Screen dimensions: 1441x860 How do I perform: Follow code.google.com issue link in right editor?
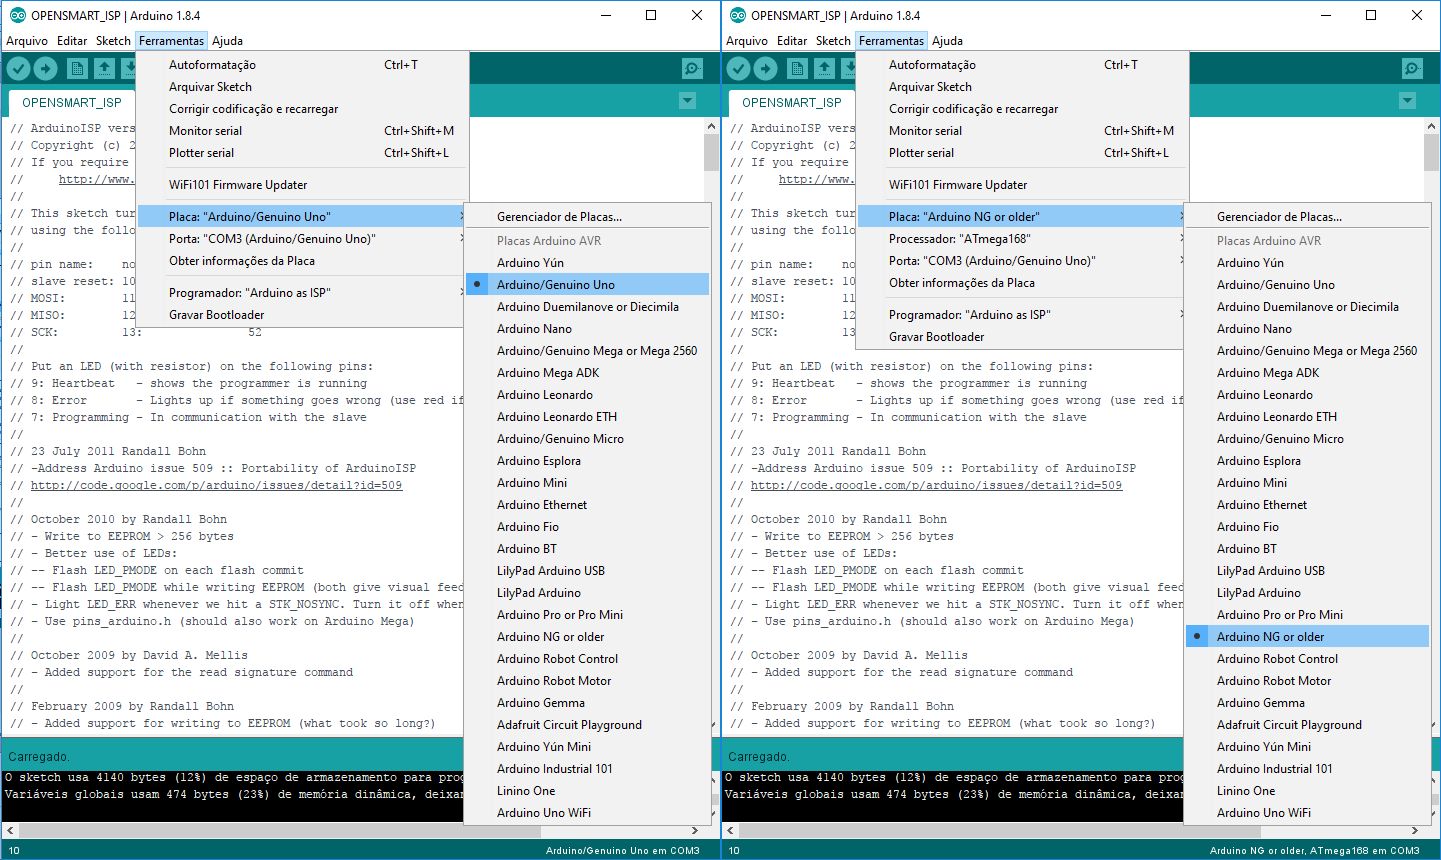(x=936, y=485)
